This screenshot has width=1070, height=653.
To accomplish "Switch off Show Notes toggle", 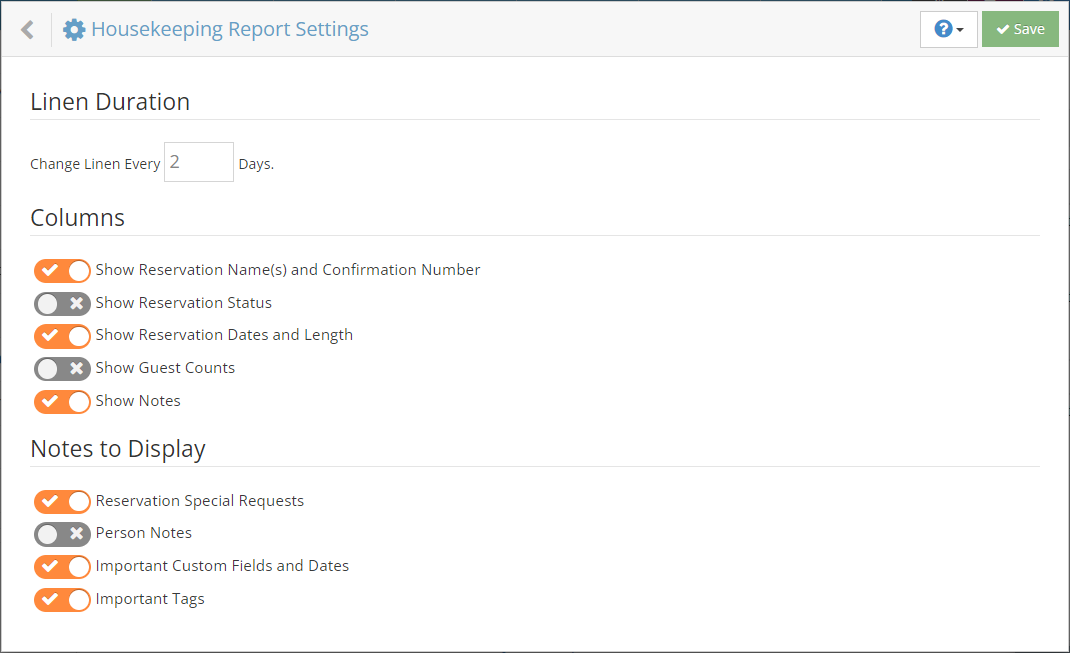I will (x=62, y=402).
